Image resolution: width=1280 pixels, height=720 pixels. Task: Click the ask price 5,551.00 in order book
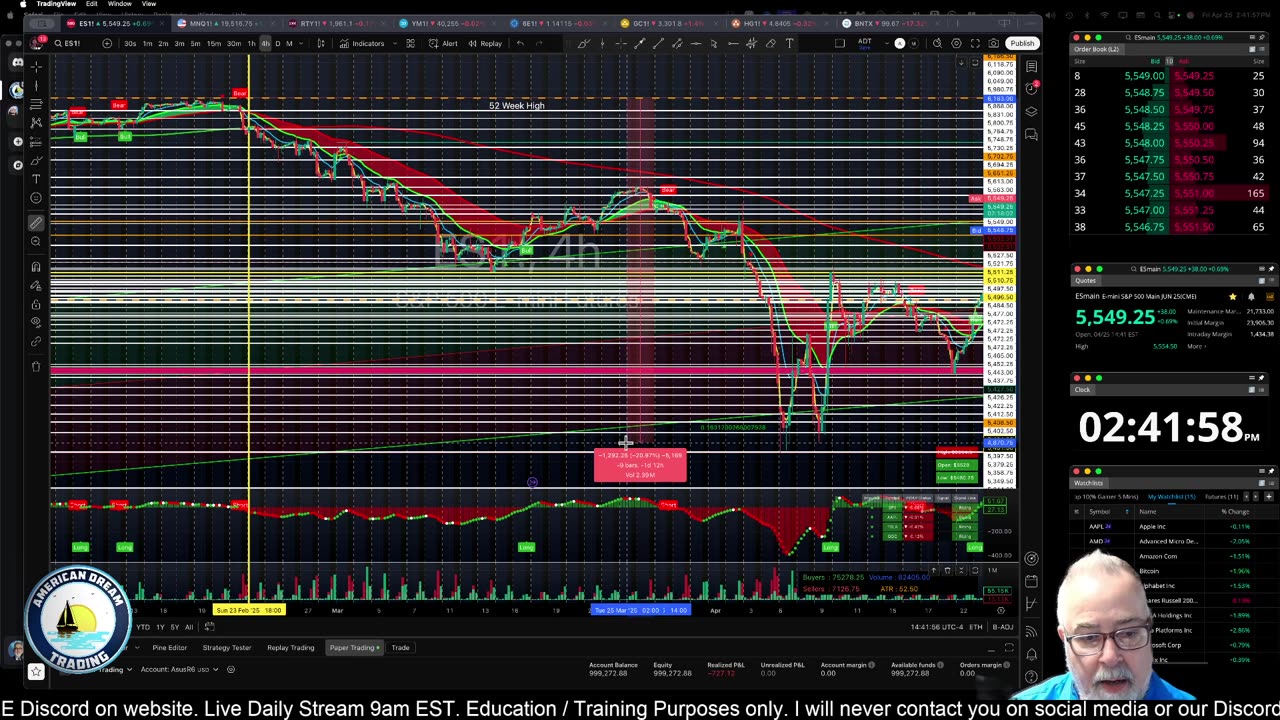coord(1194,193)
